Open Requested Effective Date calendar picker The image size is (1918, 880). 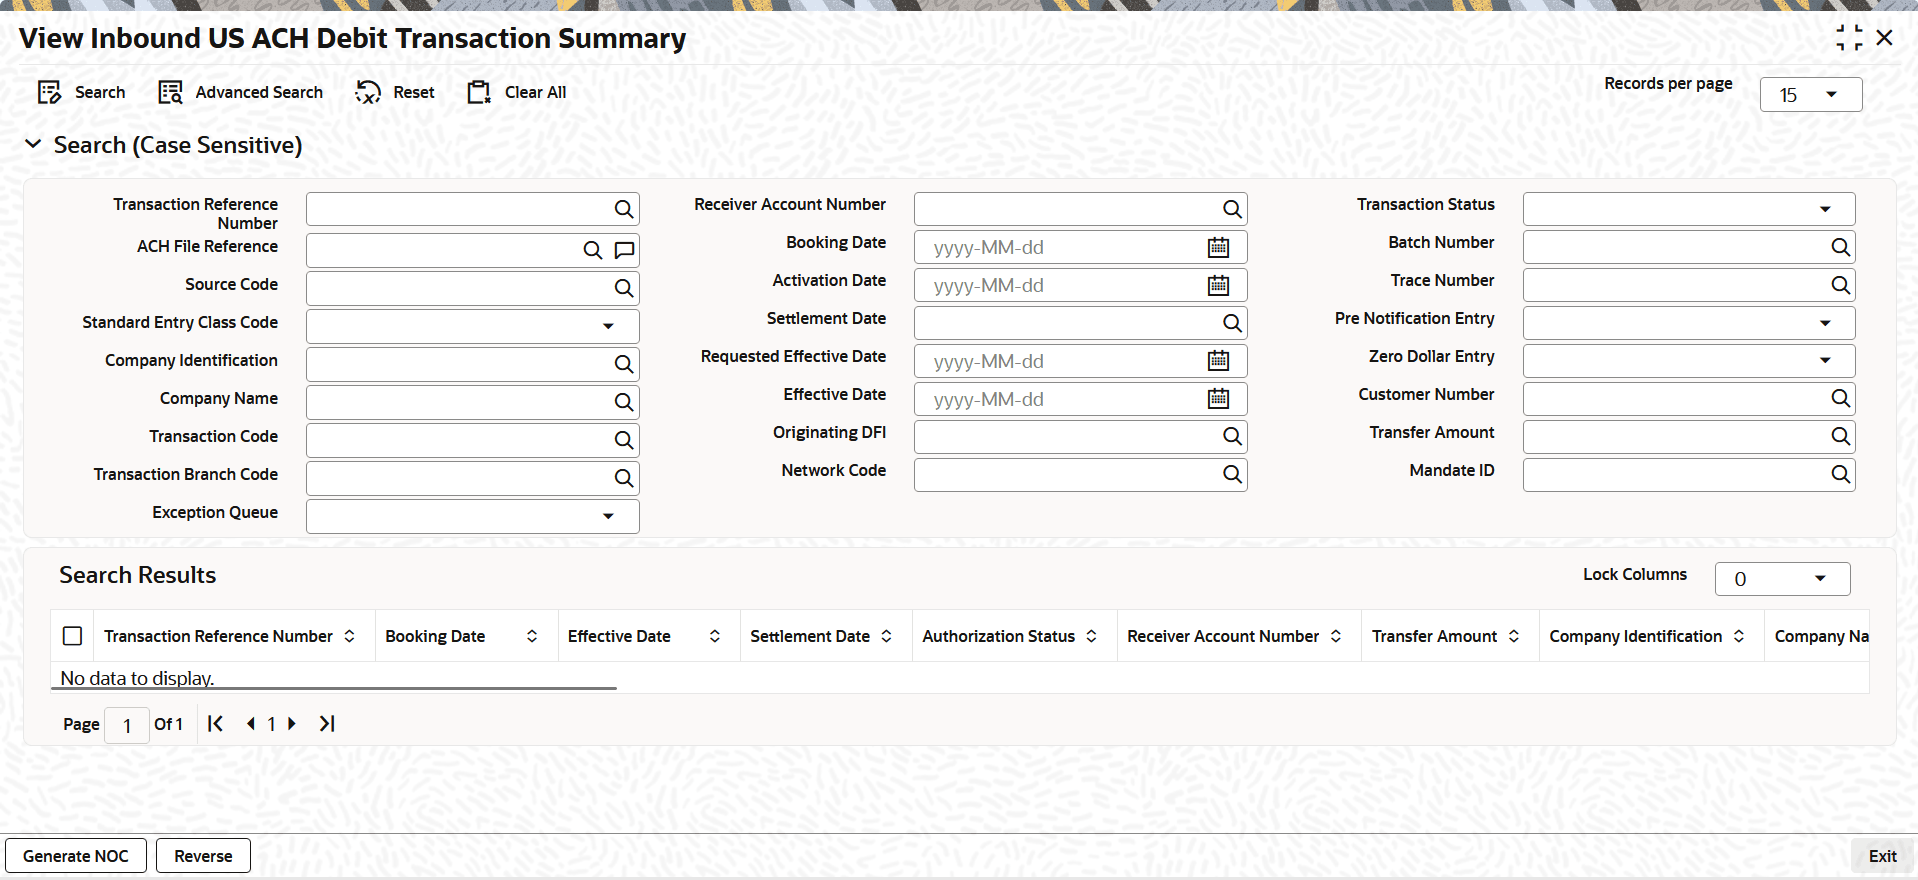coord(1218,361)
